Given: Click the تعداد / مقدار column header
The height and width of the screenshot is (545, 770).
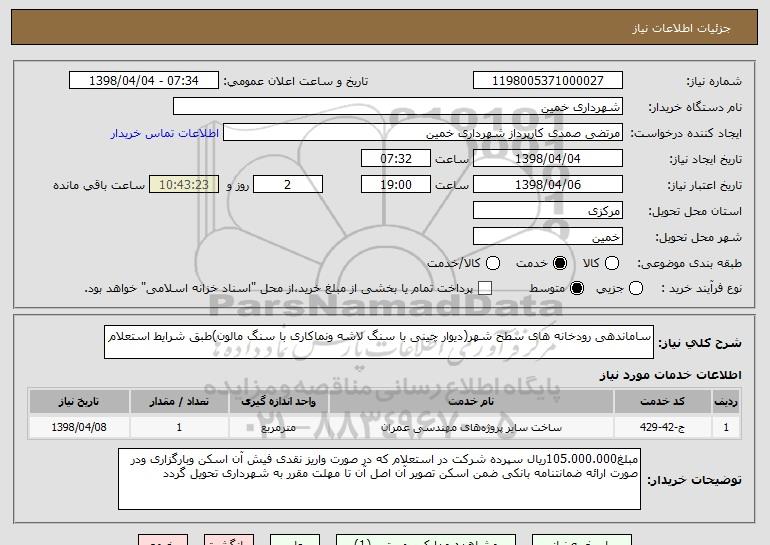Looking at the screenshot, I should pyautogui.click(x=179, y=402).
